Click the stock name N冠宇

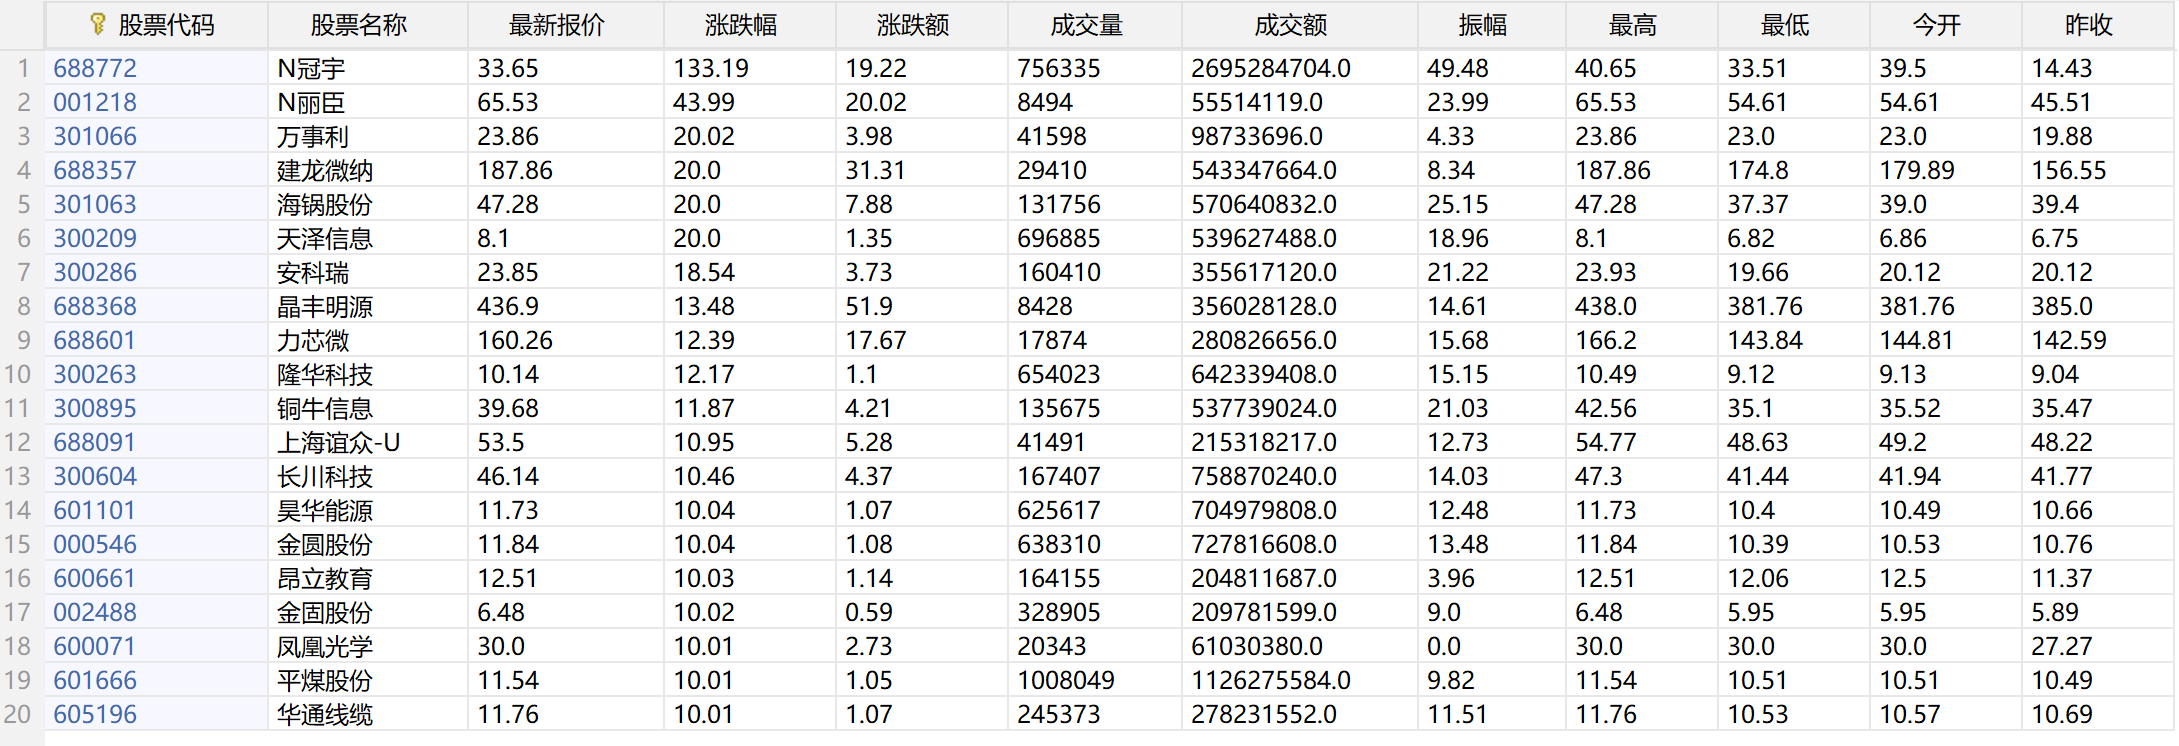tap(311, 68)
